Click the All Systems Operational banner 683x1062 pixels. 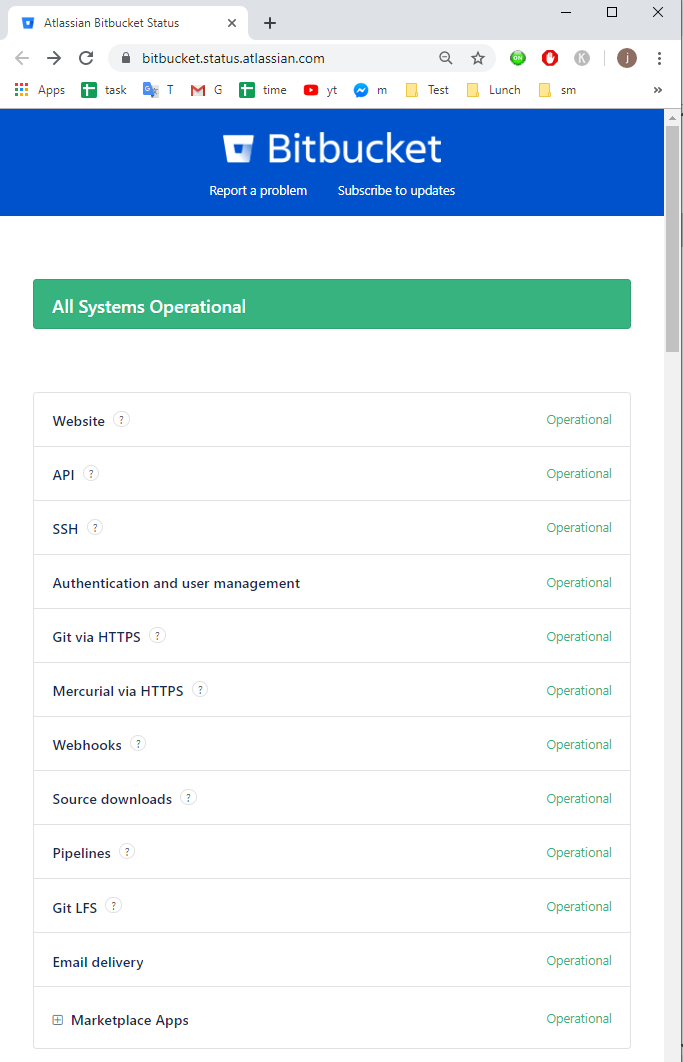tap(332, 304)
